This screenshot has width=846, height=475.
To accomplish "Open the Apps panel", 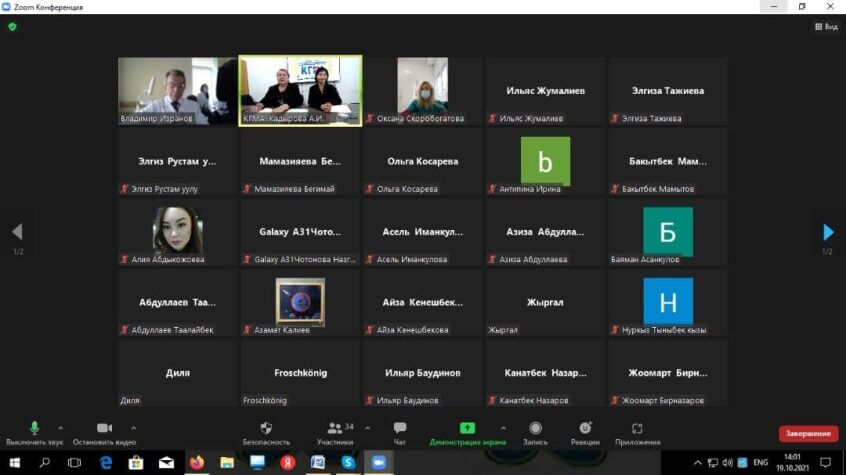I will tap(637, 429).
